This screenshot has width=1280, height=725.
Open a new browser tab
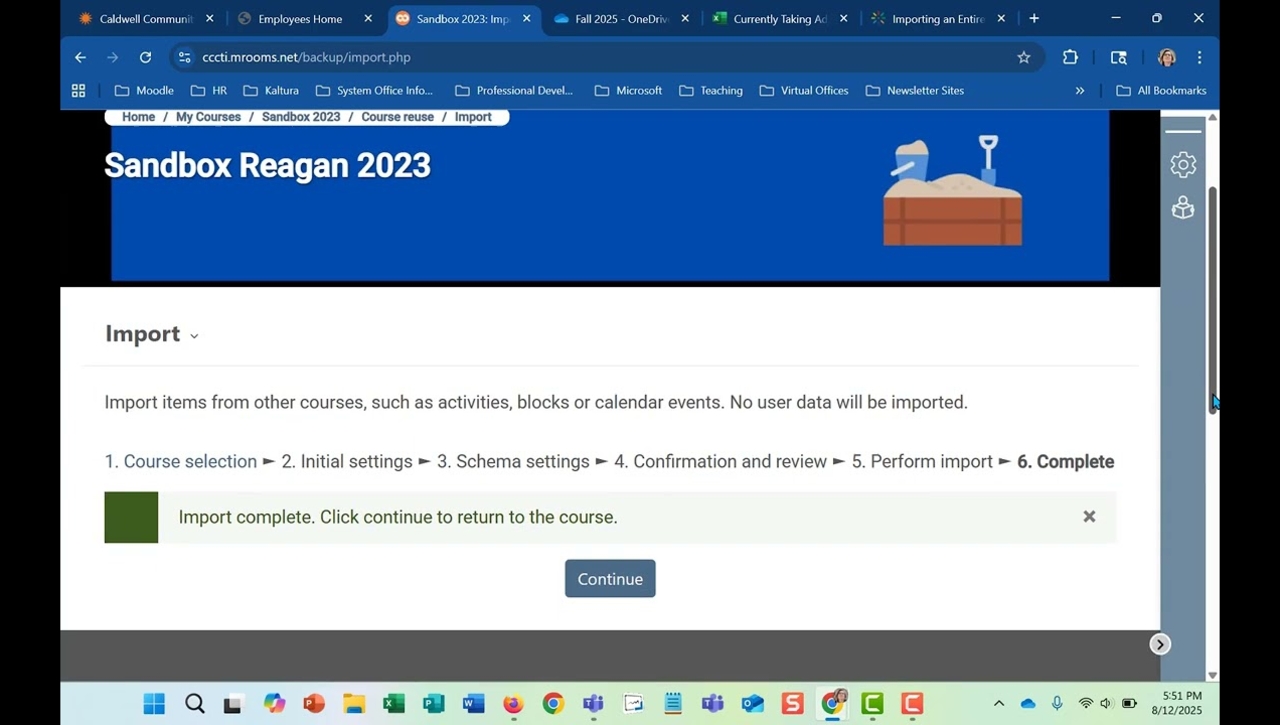1034,18
